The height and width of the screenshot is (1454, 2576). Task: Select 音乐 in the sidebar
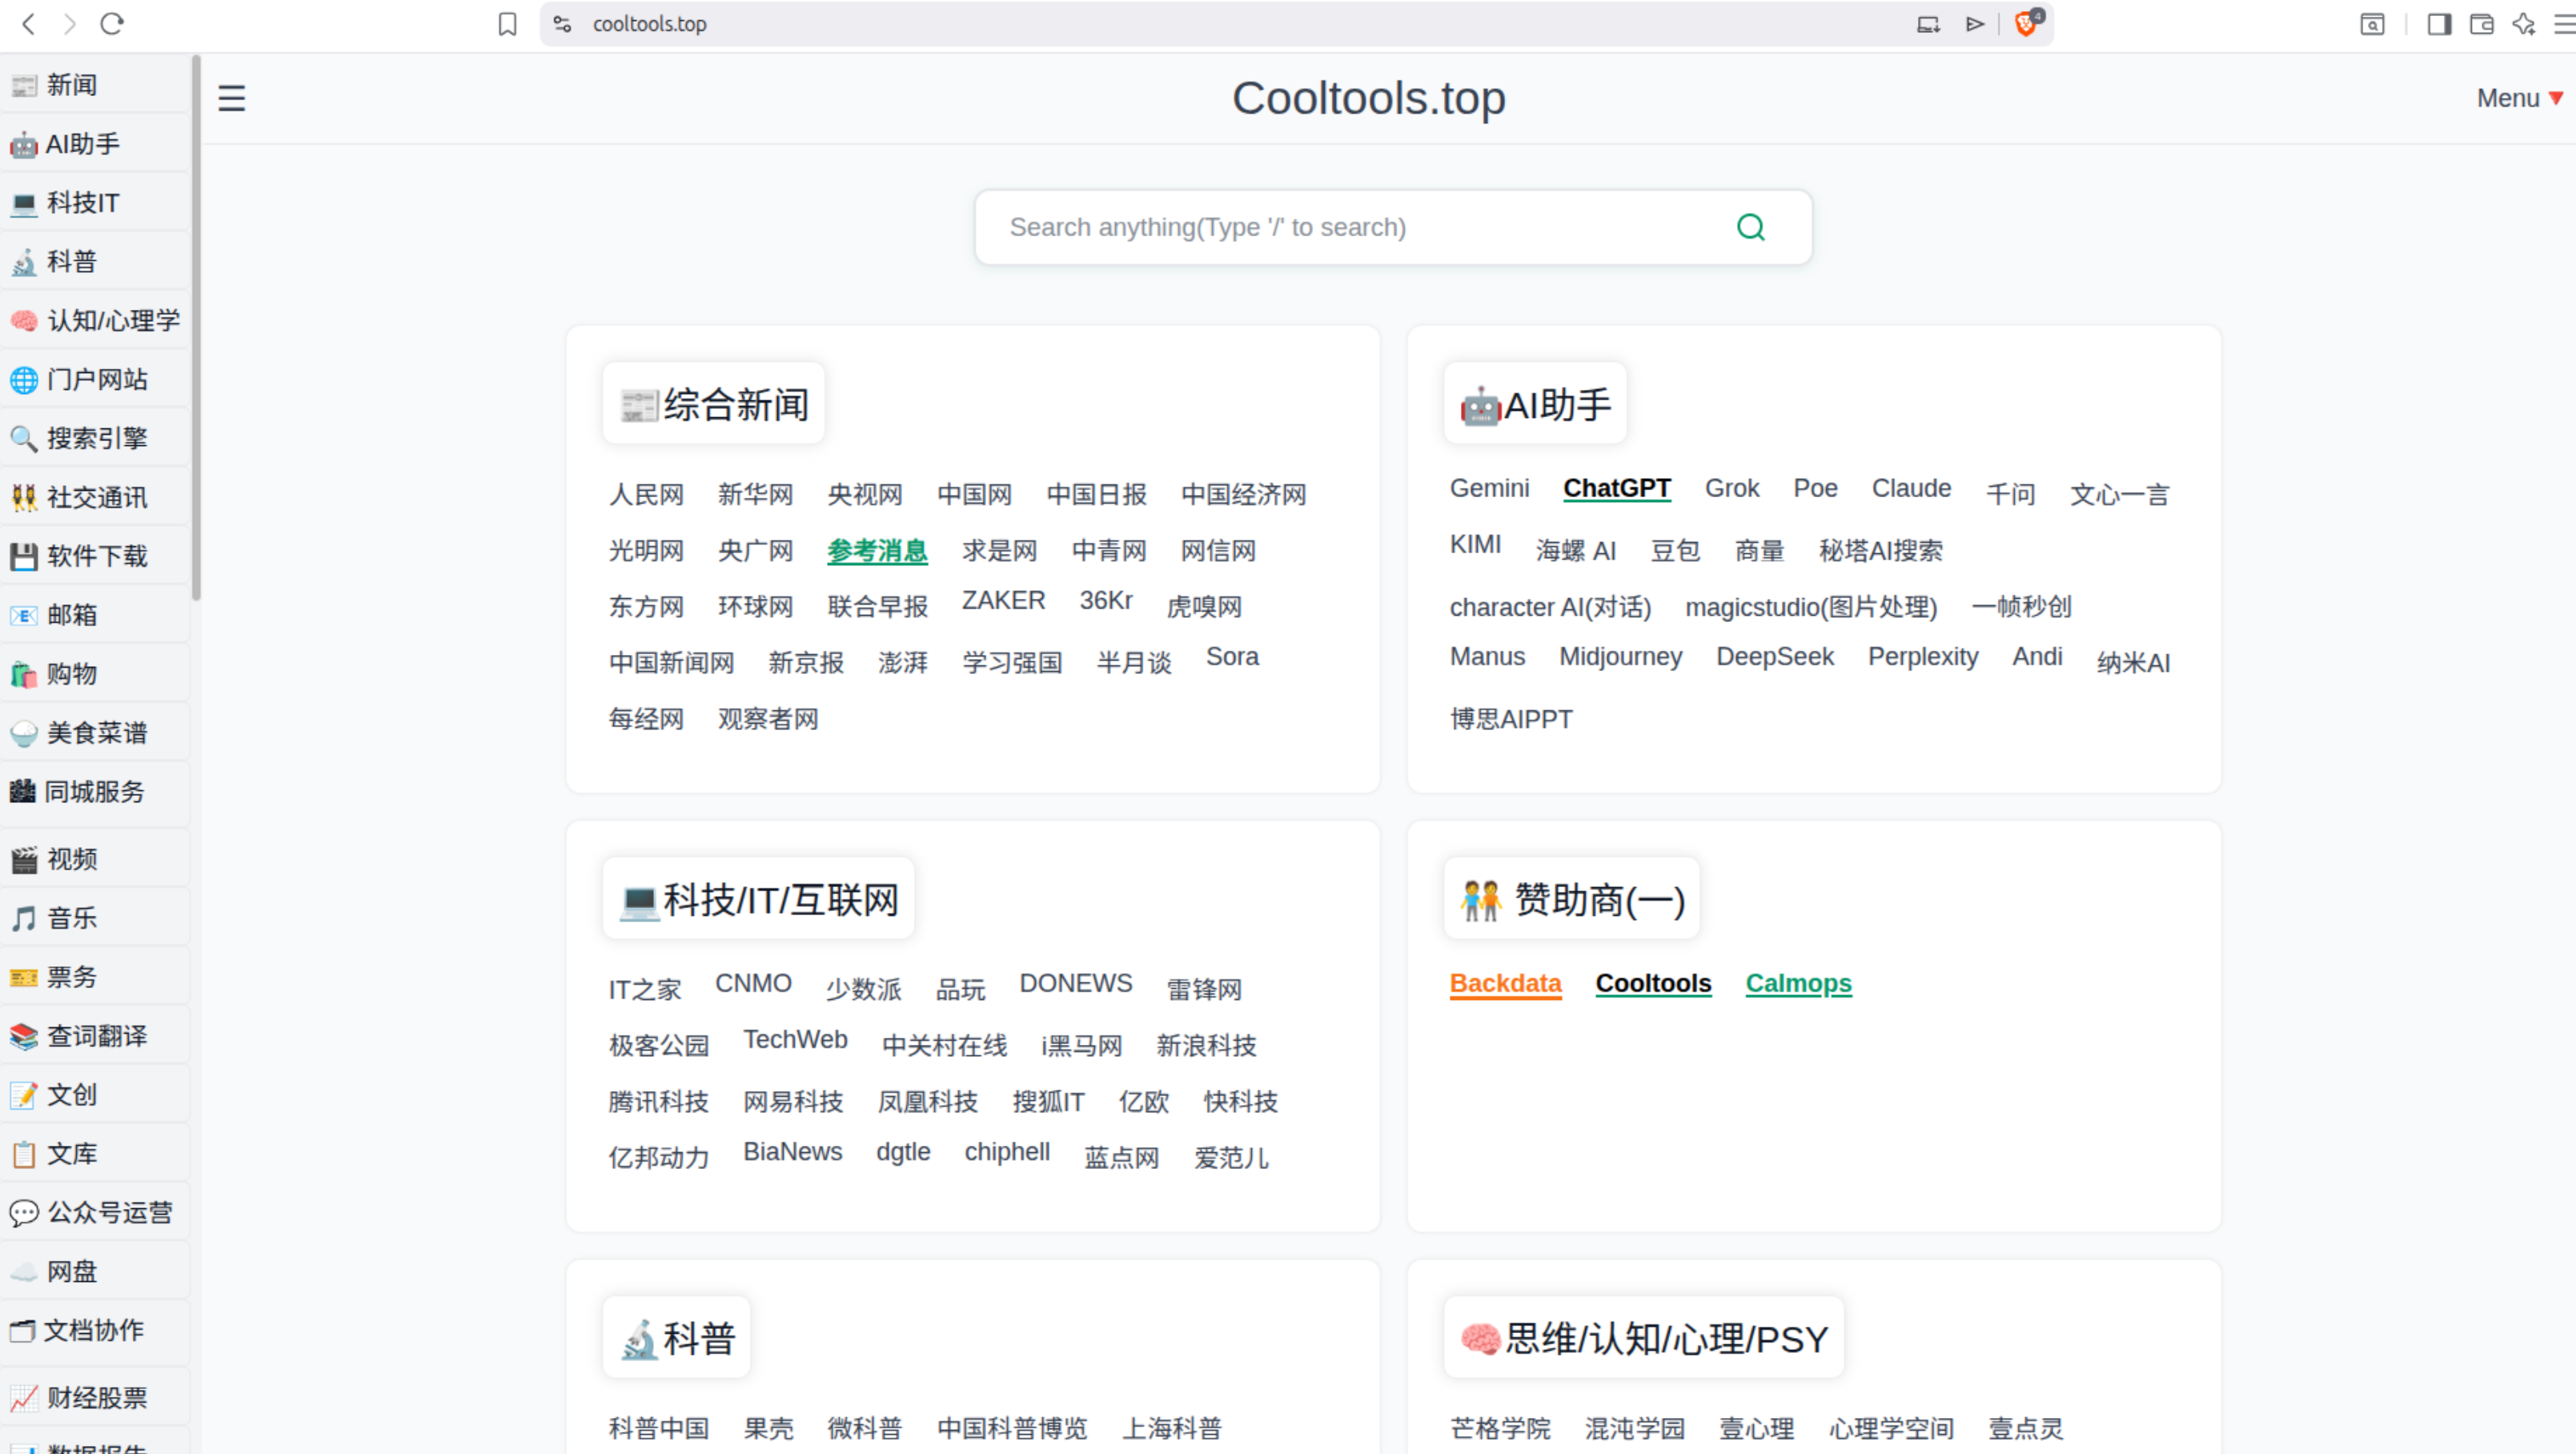click(x=94, y=918)
